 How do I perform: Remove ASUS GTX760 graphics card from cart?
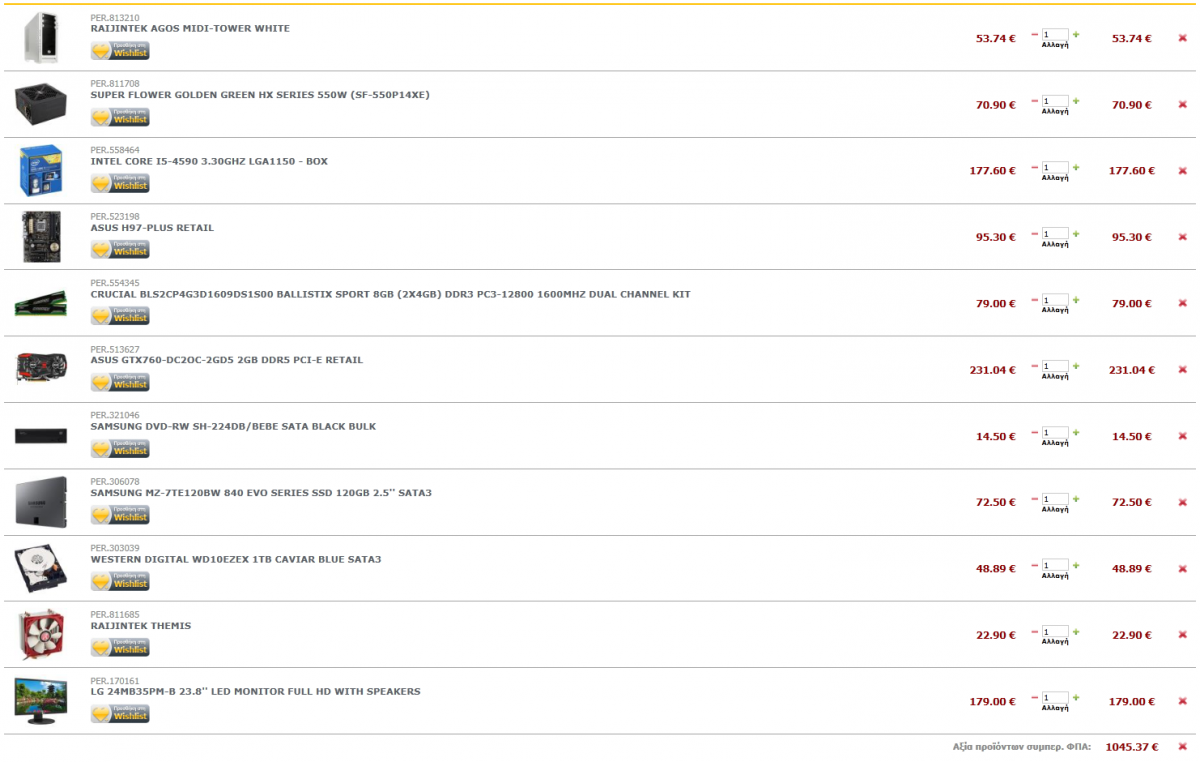[1182, 370]
